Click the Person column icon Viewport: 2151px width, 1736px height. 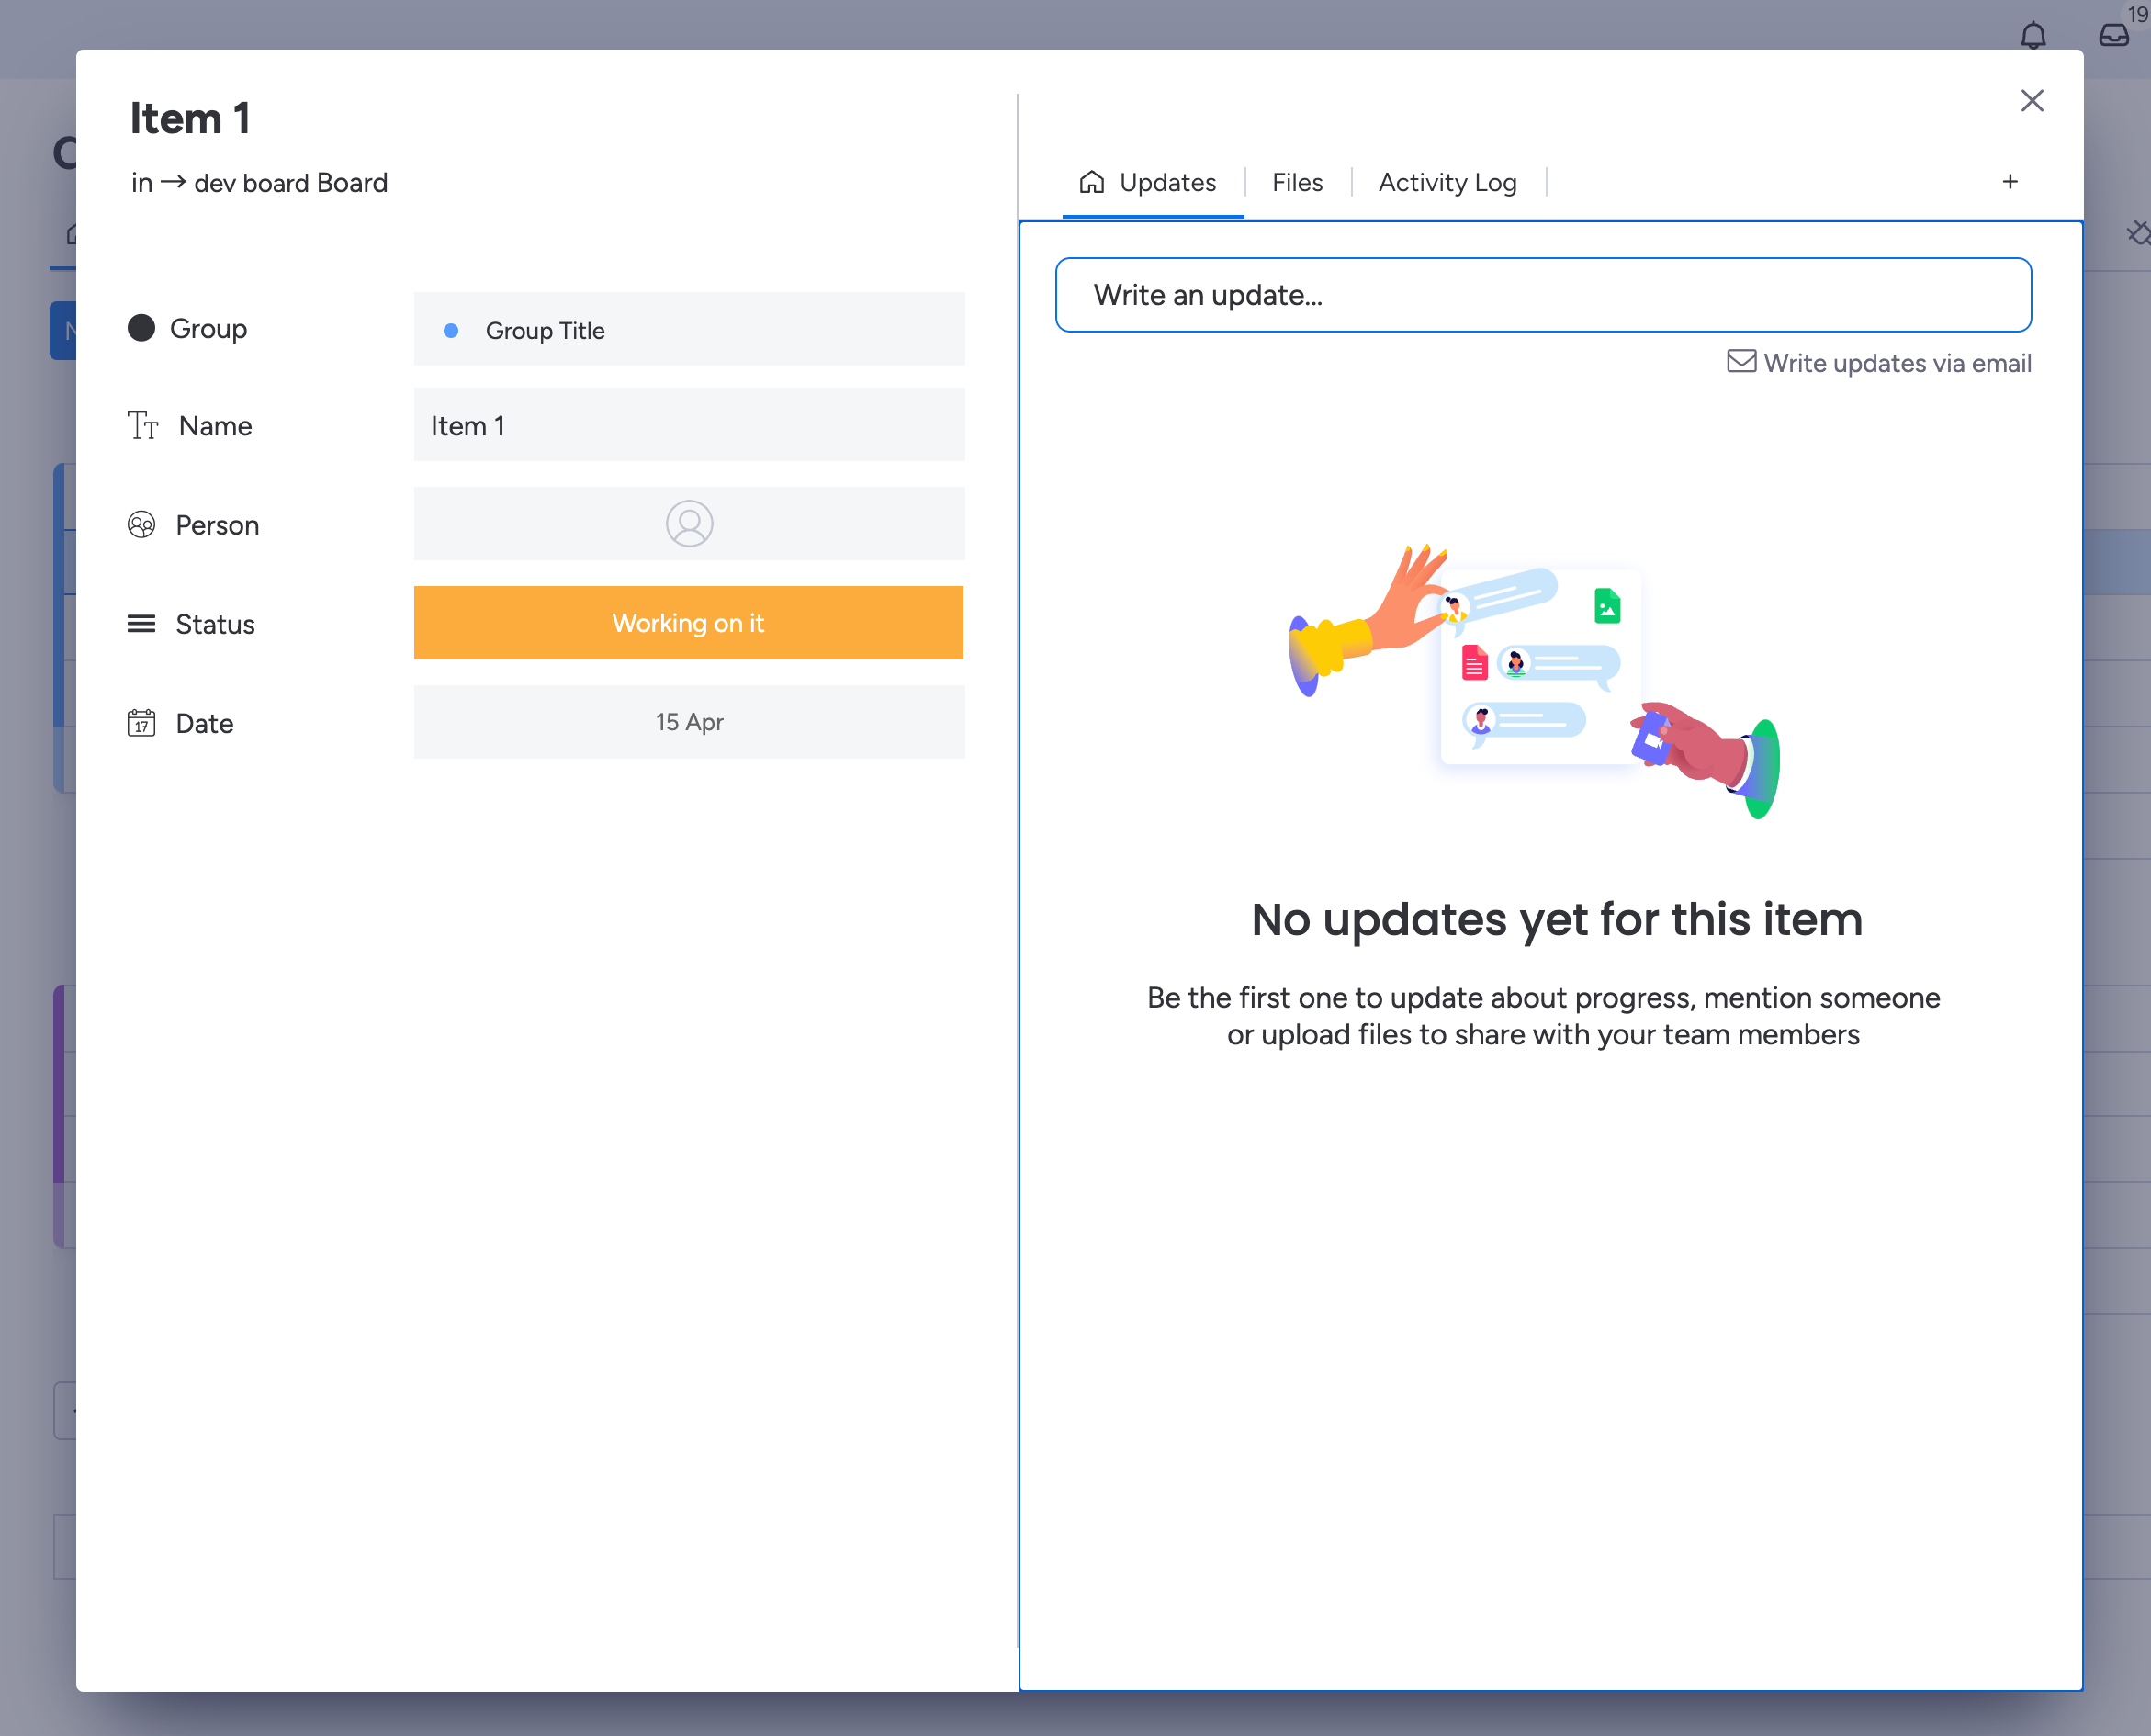point(141,524)
